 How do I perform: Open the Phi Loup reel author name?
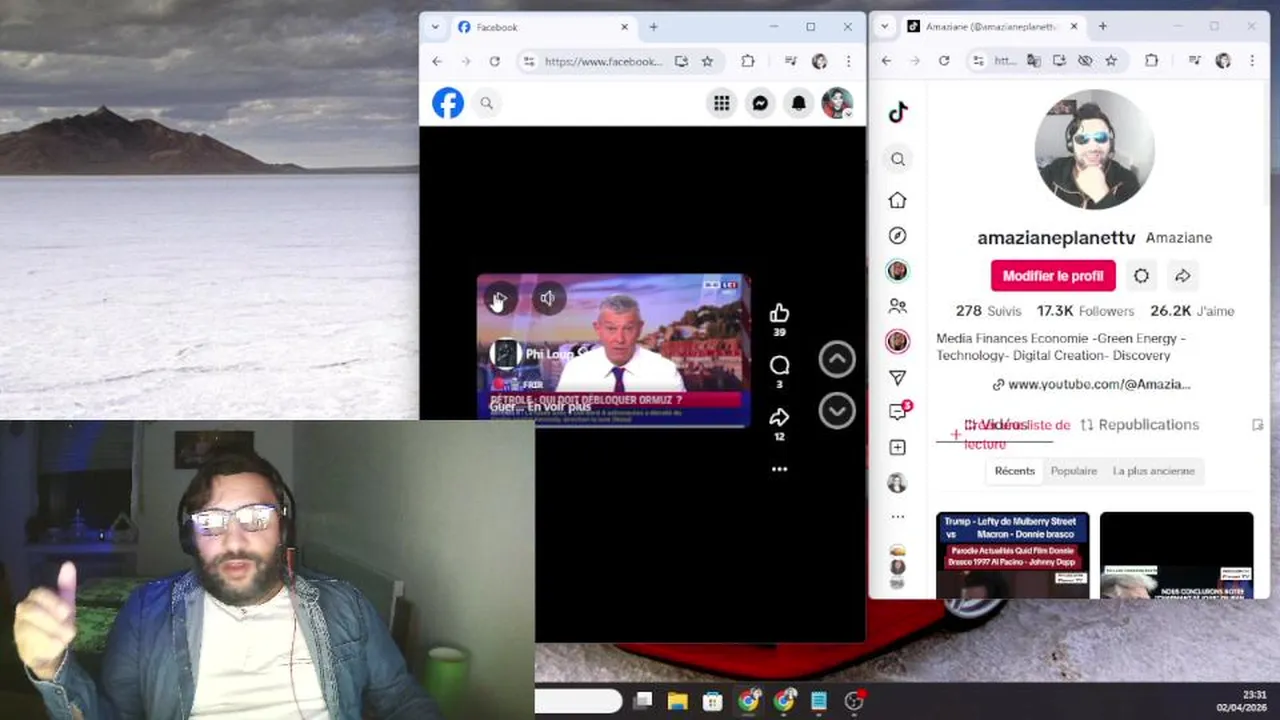550,354
